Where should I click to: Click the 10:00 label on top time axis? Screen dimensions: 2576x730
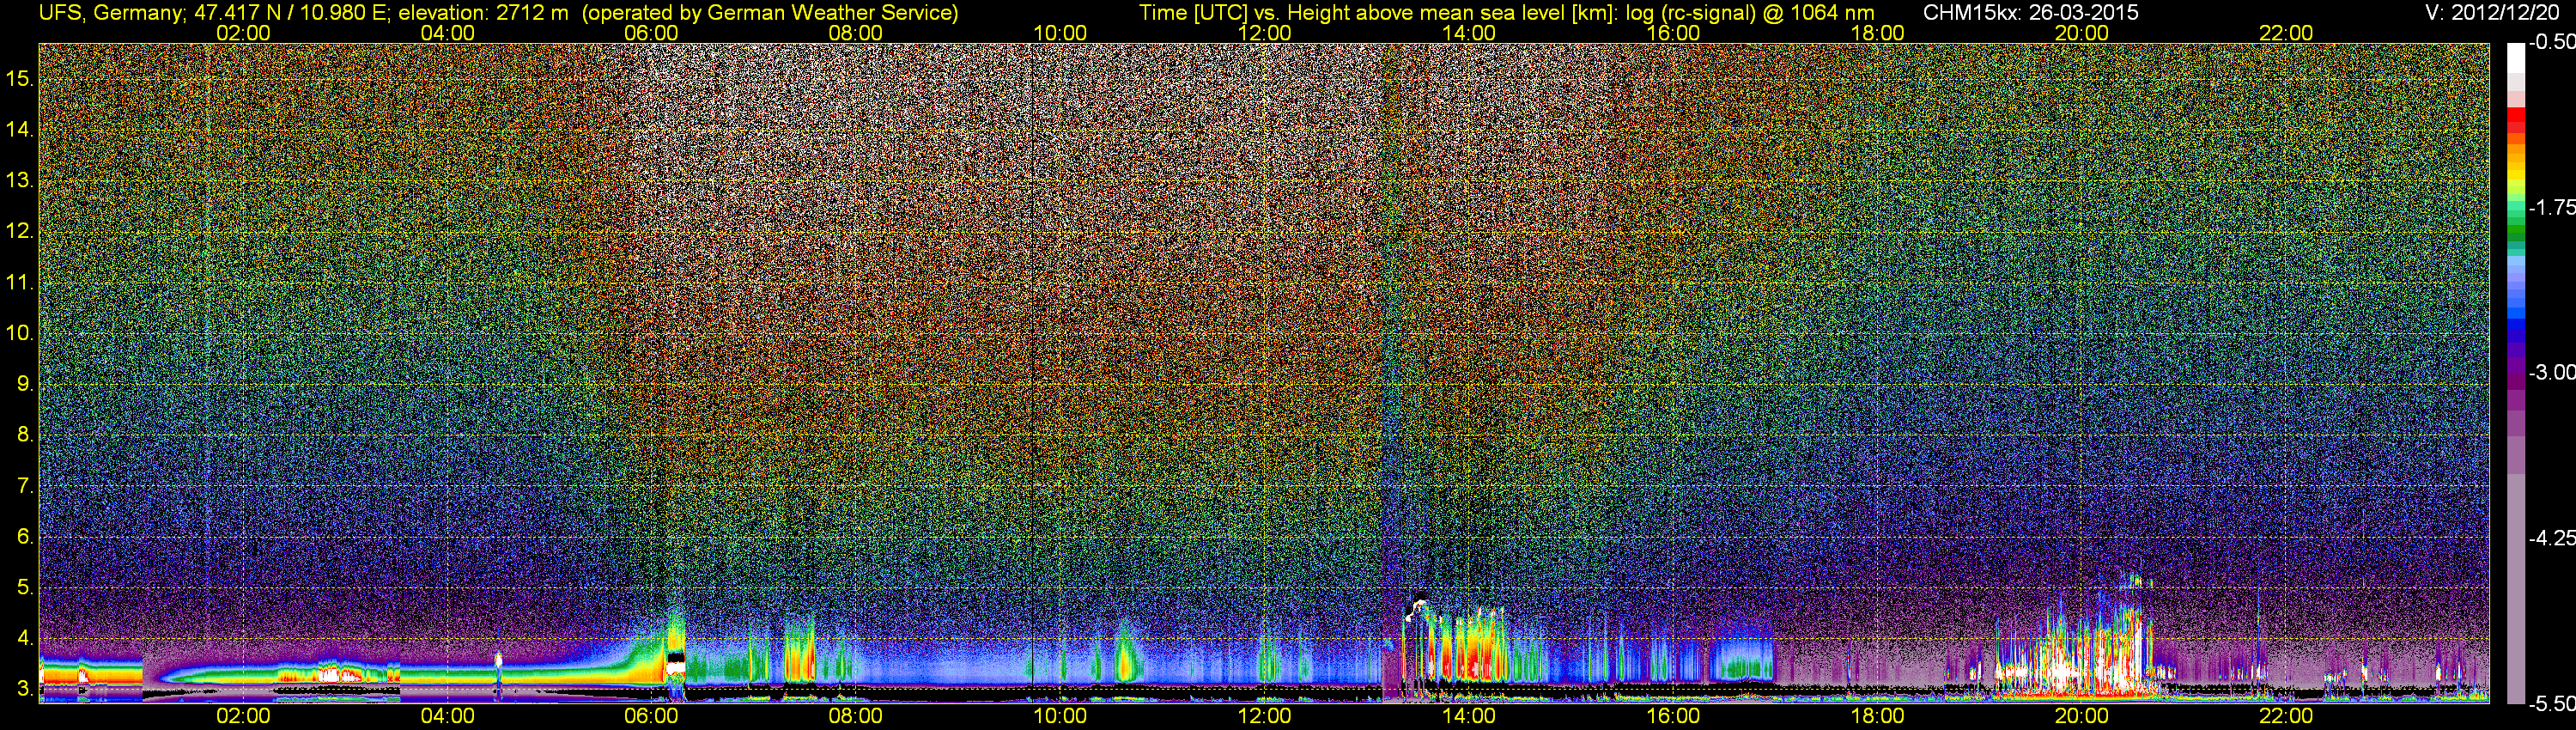coord(1060,33)
